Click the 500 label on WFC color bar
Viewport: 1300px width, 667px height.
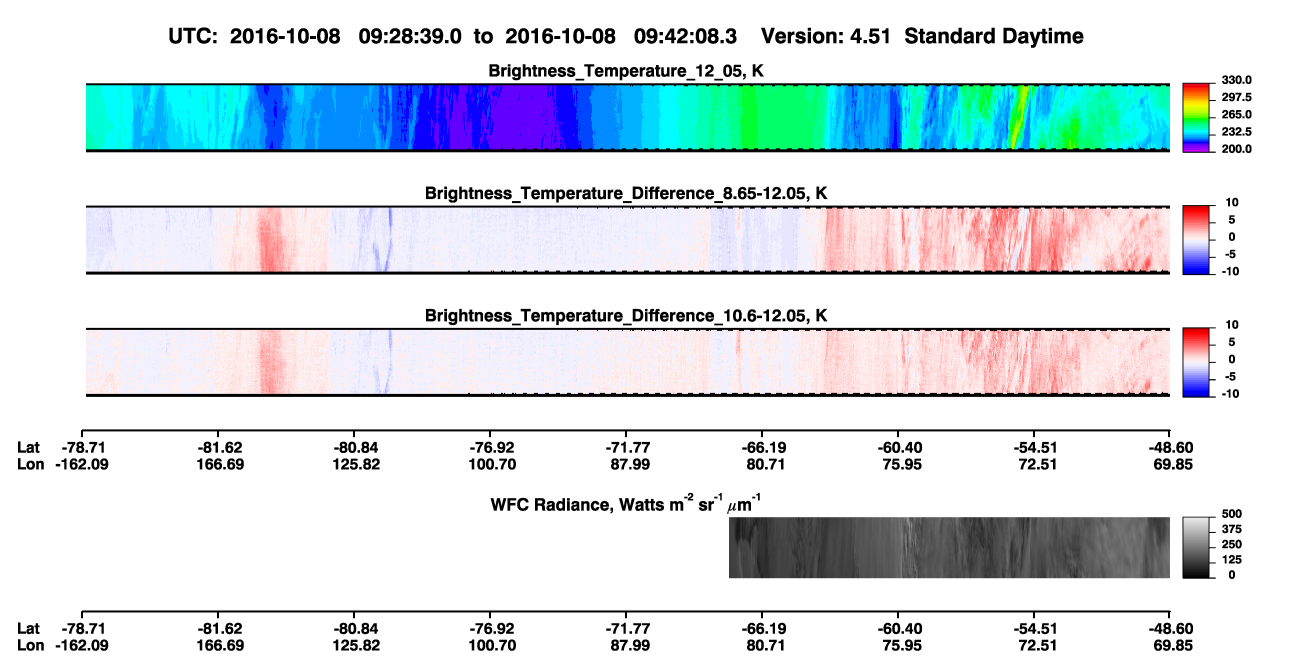[x=1230, y=514]
